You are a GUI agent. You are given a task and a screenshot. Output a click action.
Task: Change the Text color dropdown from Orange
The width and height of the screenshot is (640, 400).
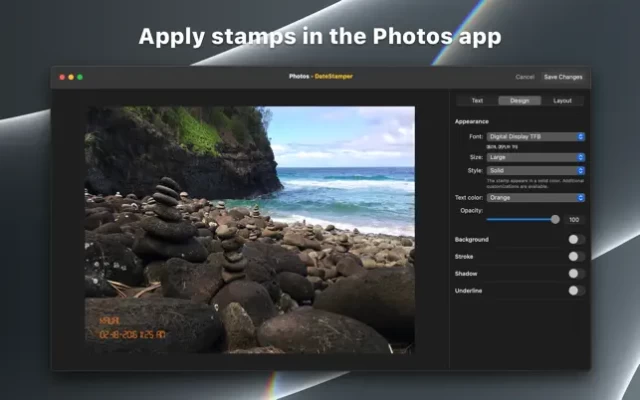point(535,198)
